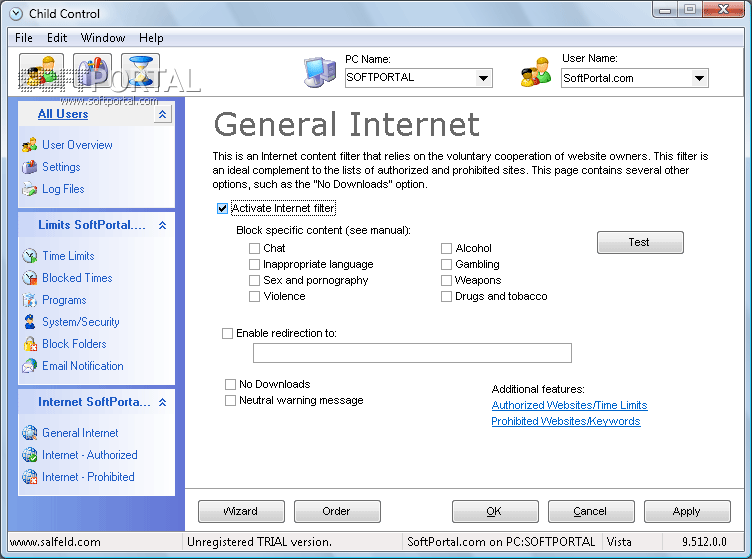This screenshot has height=559, width=752.
Task: Click the users icon beside User Name
Action: (536, 72)
